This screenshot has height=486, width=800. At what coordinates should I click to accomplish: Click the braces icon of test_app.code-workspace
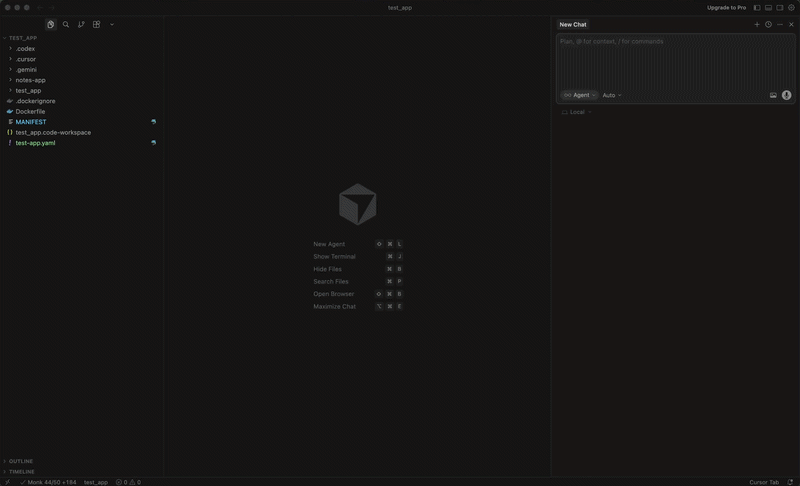[x=10, y=132]
